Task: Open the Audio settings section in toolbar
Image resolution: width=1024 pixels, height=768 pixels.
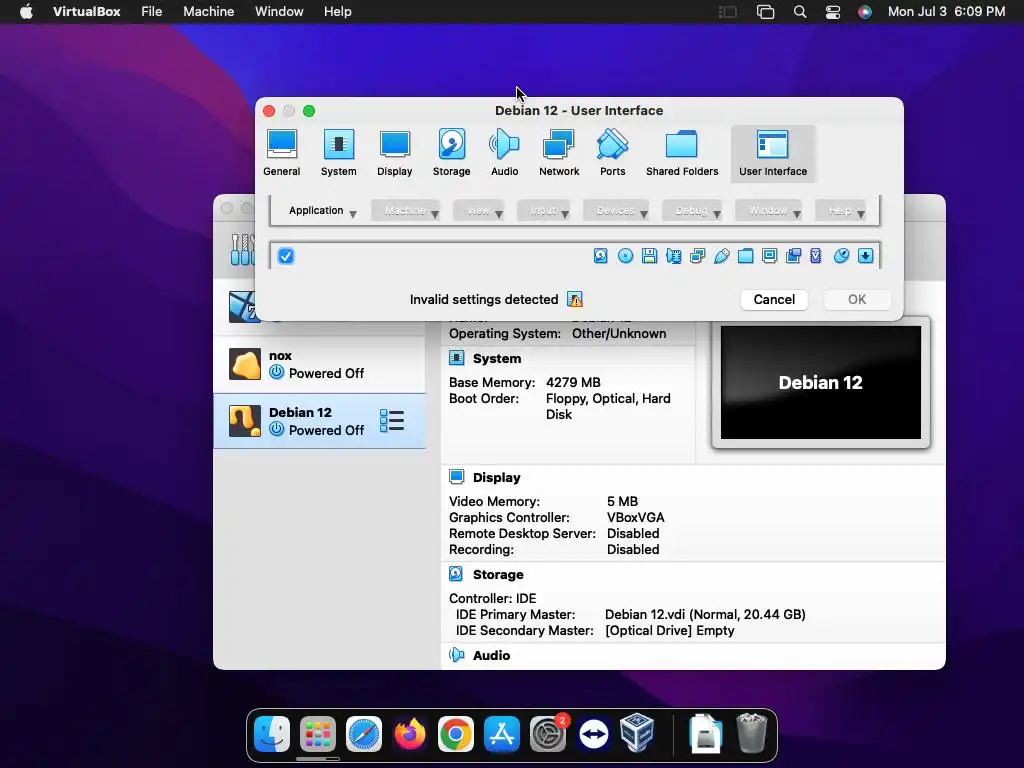Action: (x=504, y=153)
